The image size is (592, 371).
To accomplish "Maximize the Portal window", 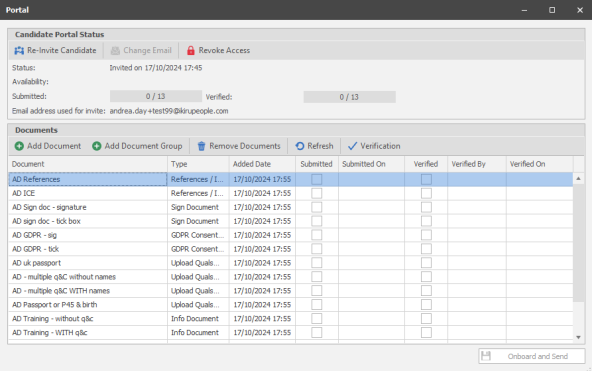I will [x=552, y=10].
